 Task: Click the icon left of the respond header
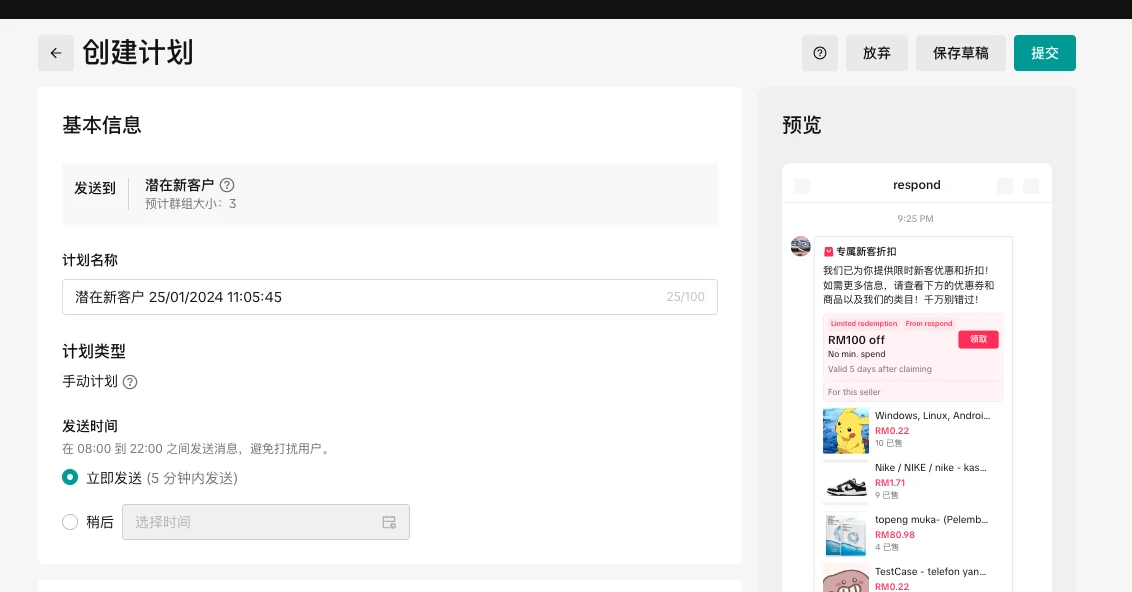pyautogui.click(x=801, y=185)
